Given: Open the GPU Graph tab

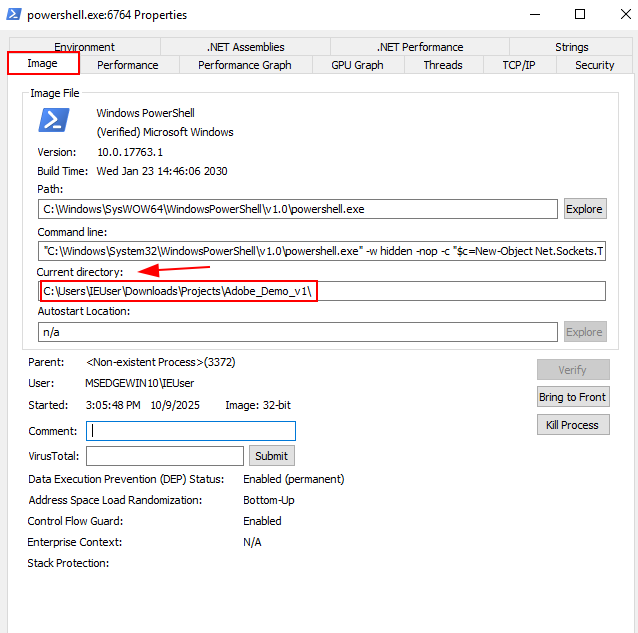Looking at the screenshot, I should [x=357, y=65].
